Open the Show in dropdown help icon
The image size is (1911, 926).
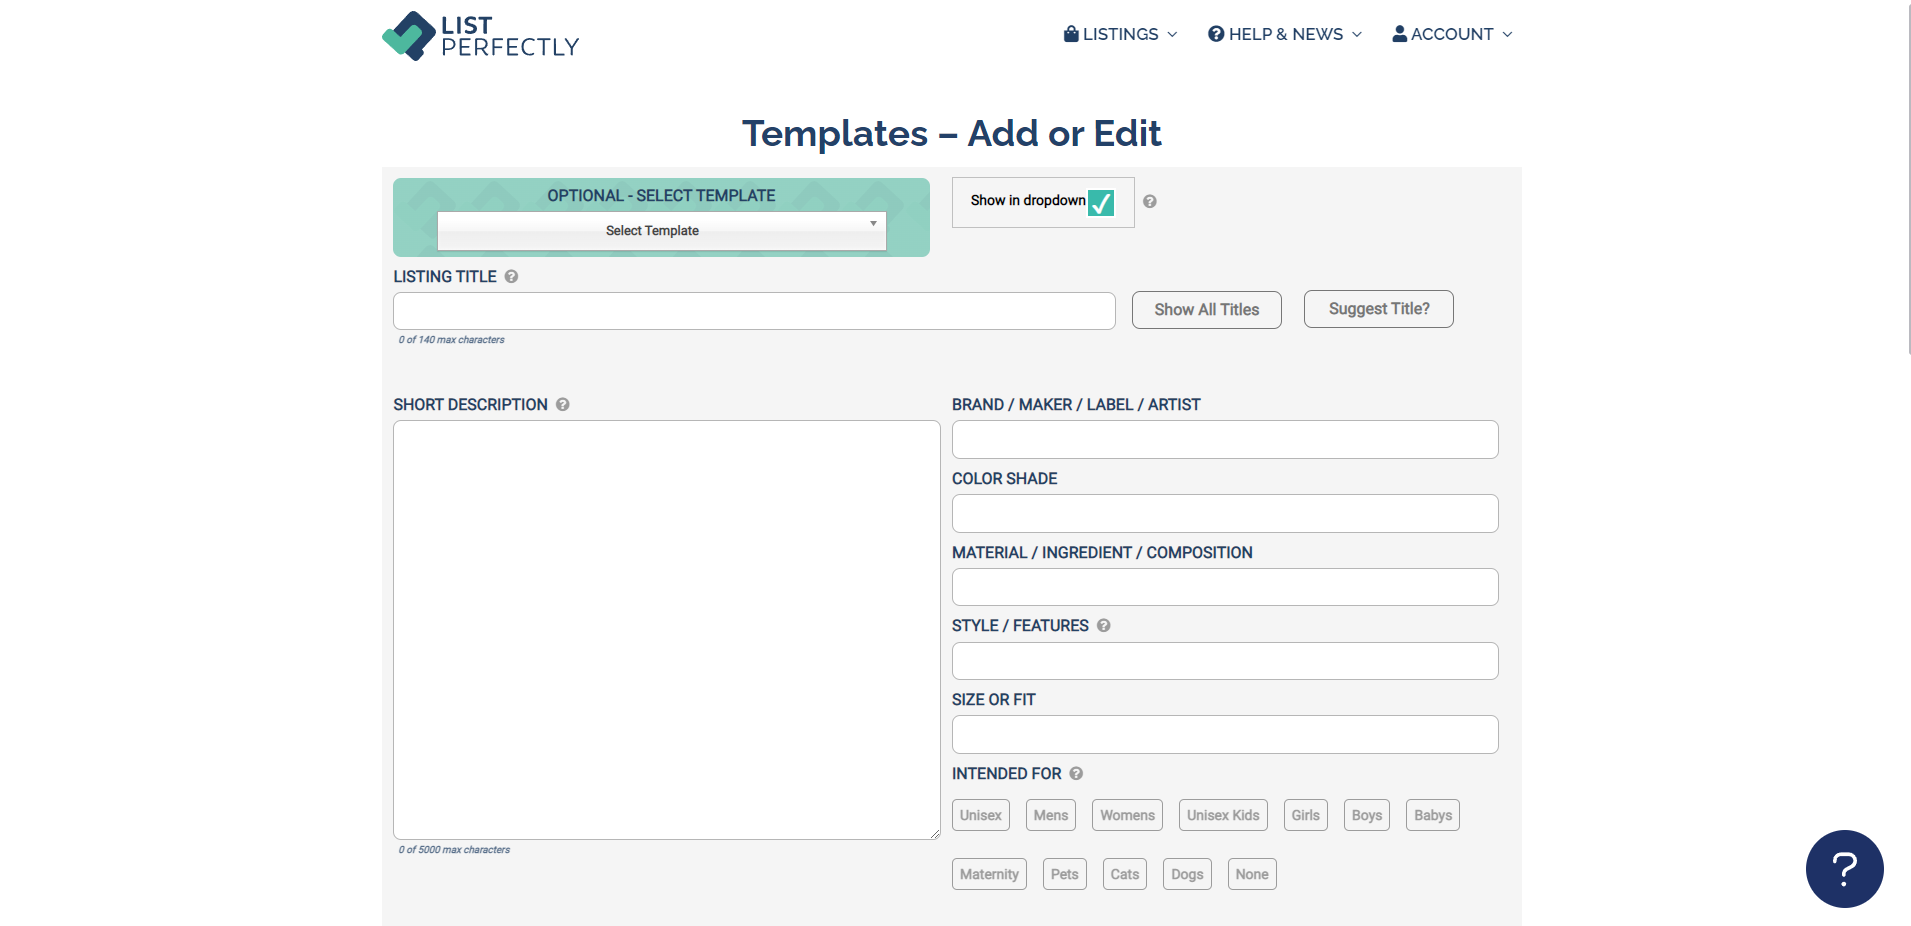point(1150,201)
